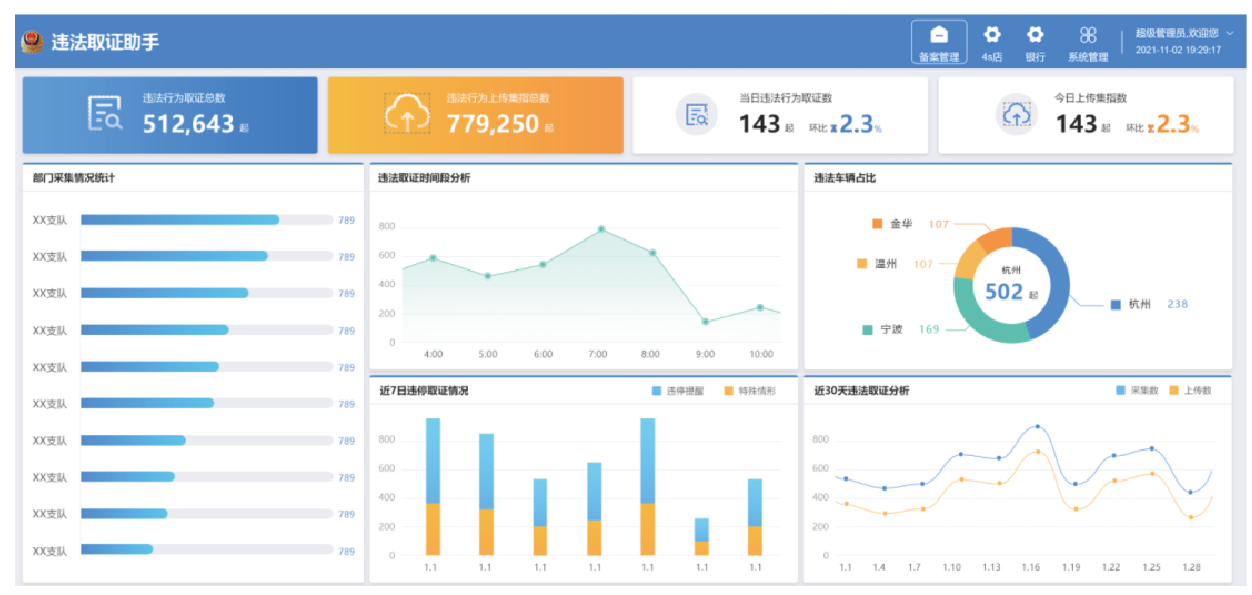Open the 4s店 gear icon

992,35
